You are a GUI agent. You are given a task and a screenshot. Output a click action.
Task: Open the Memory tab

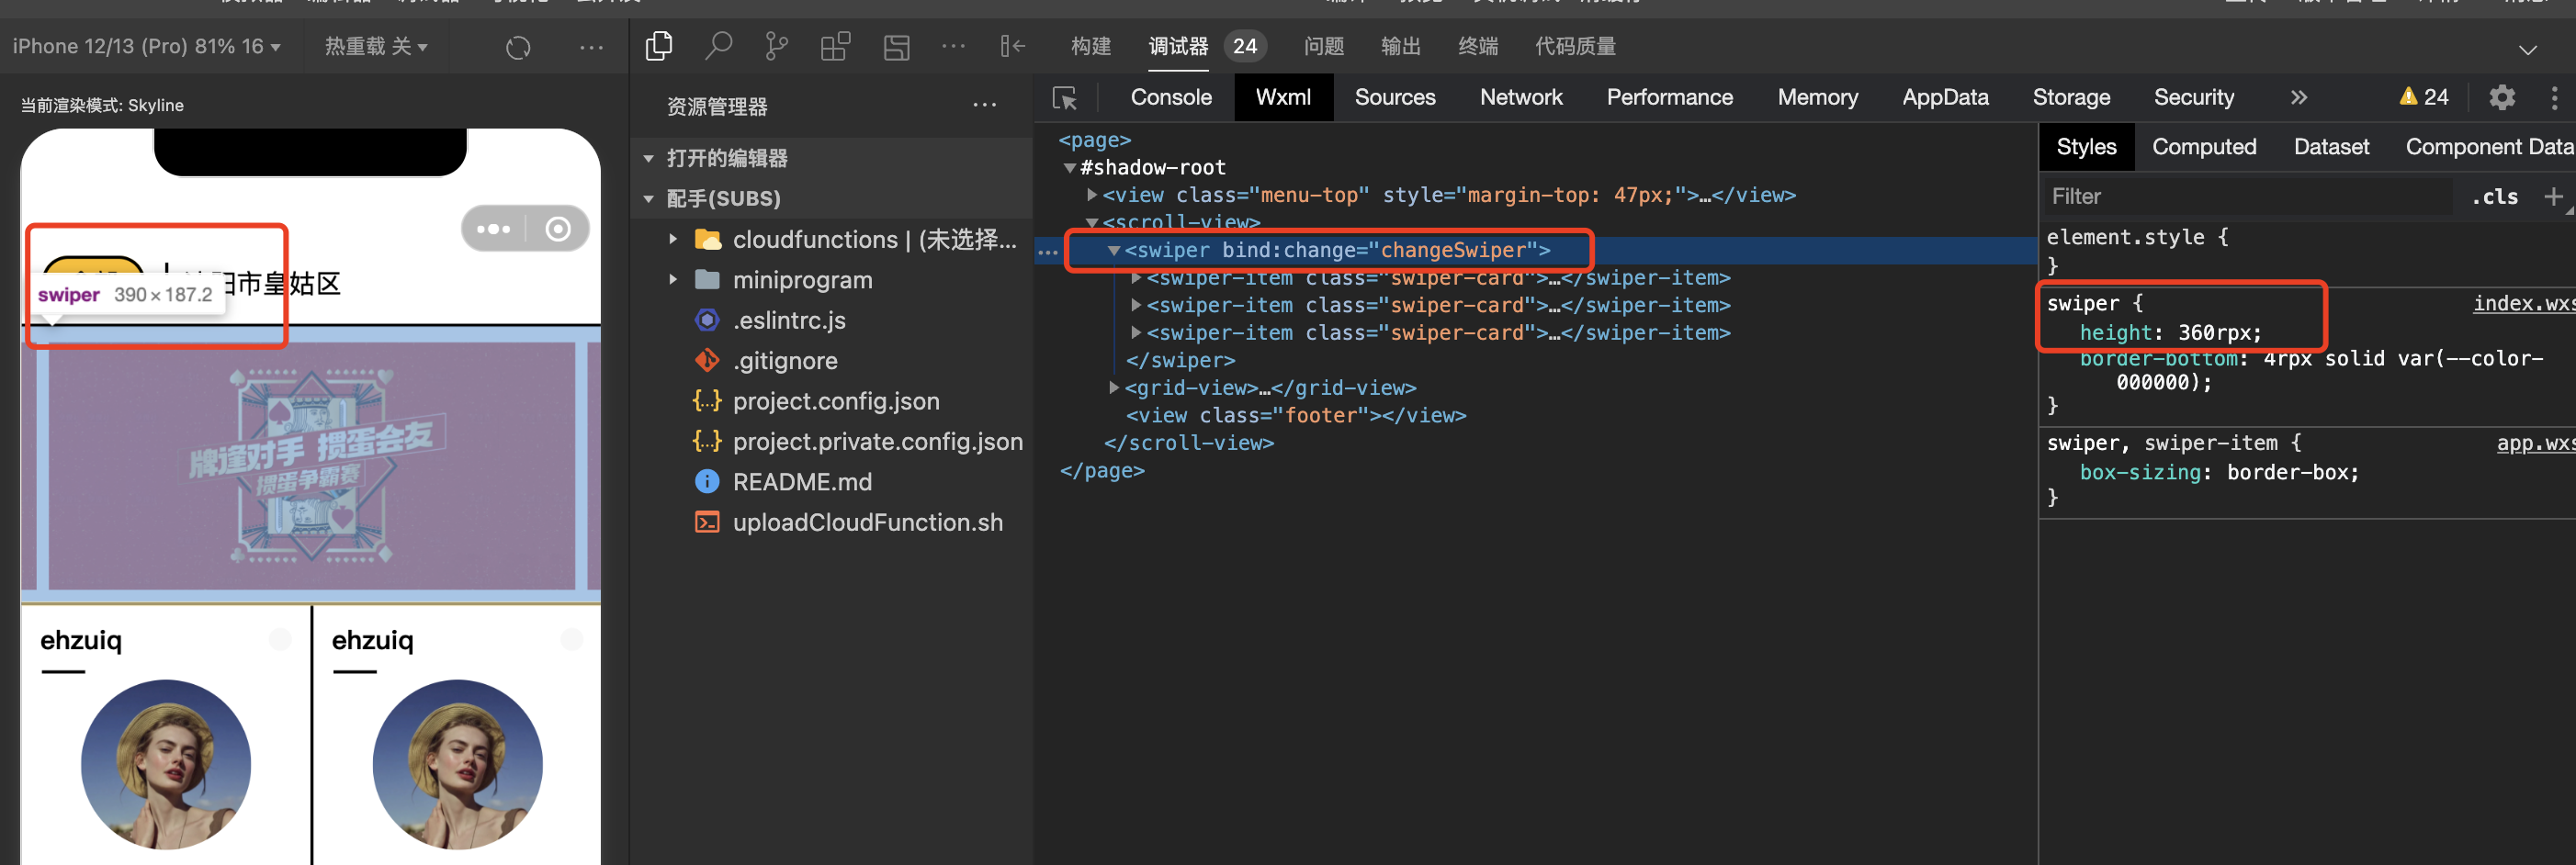tap(1818, 97)
